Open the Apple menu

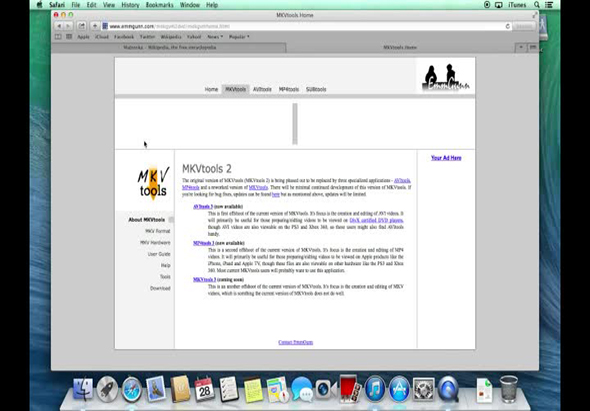[40, 5]
